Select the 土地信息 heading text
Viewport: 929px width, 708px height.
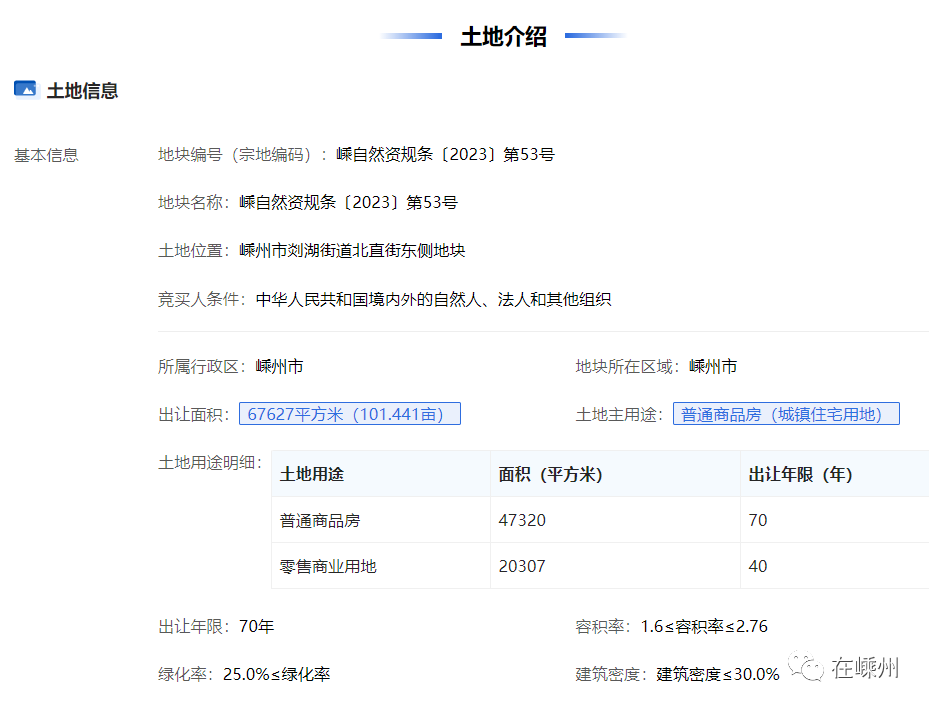(82, 90)
